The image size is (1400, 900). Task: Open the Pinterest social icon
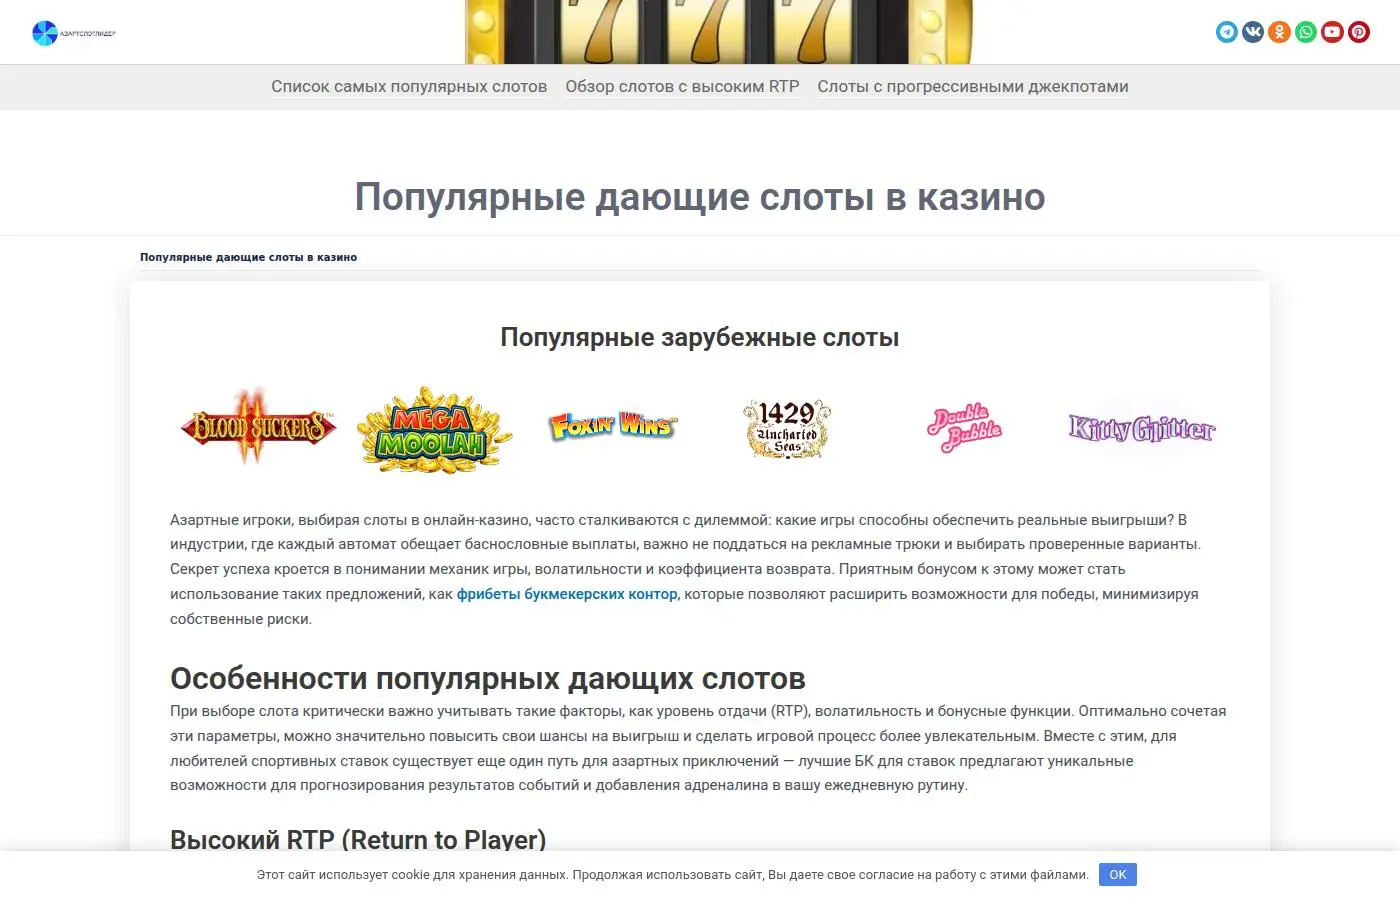tap(1359, 32)
